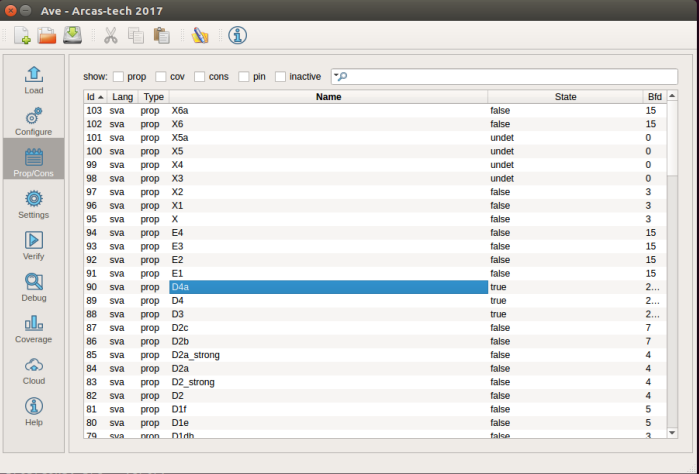The height and width of the screenshot is (474, 699).
Task: Select property row D2c
Action: 375,328
